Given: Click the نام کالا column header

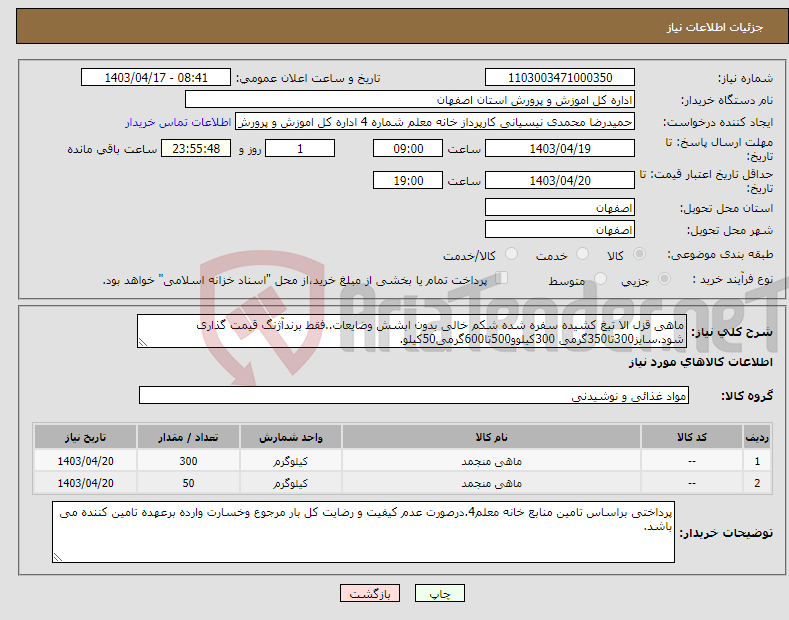Looking at the screenshot, I should 491,437.
